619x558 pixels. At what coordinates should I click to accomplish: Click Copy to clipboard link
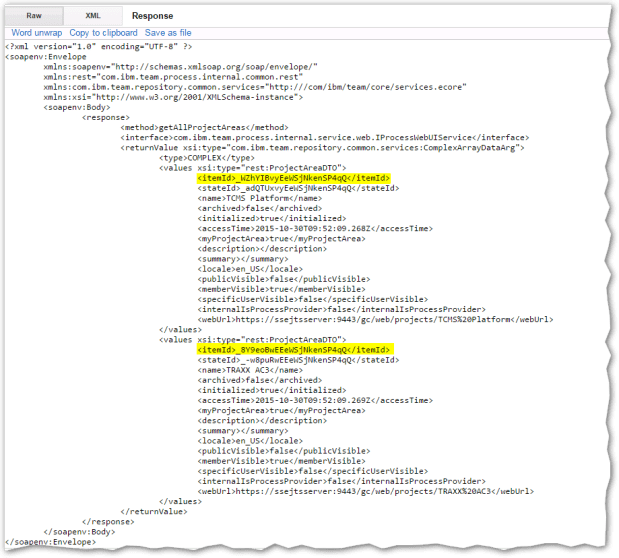[103, 33]
